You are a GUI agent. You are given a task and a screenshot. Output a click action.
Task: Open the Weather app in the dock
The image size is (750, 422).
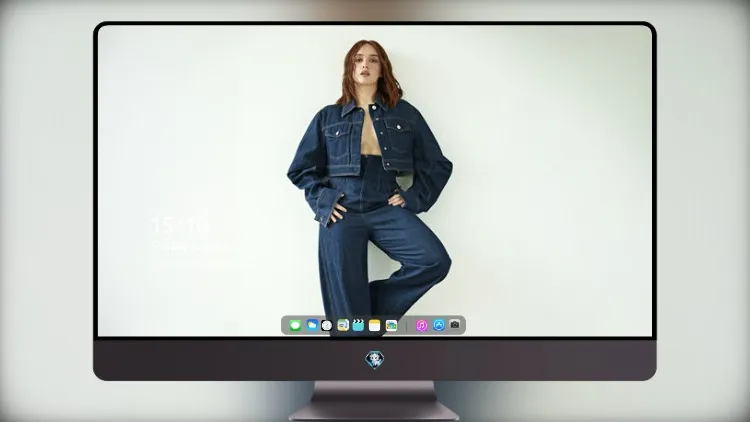[x=312, y=325]
